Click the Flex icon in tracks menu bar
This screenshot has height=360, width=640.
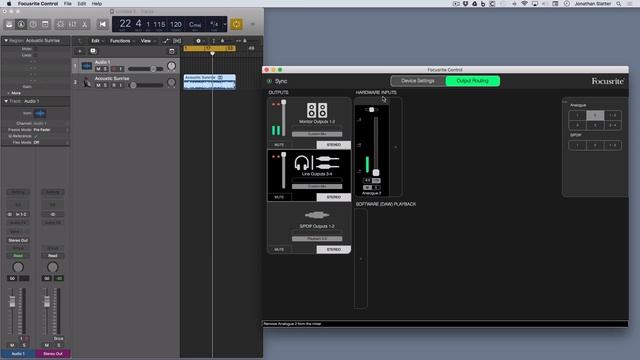177,41
